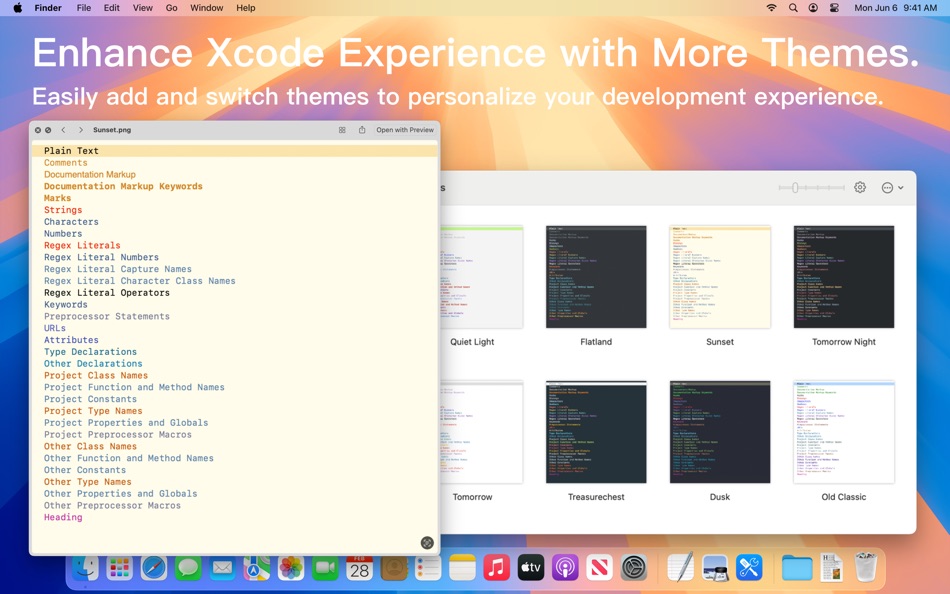Open Spotlight search in menu bar

click(x=793, y=8)
